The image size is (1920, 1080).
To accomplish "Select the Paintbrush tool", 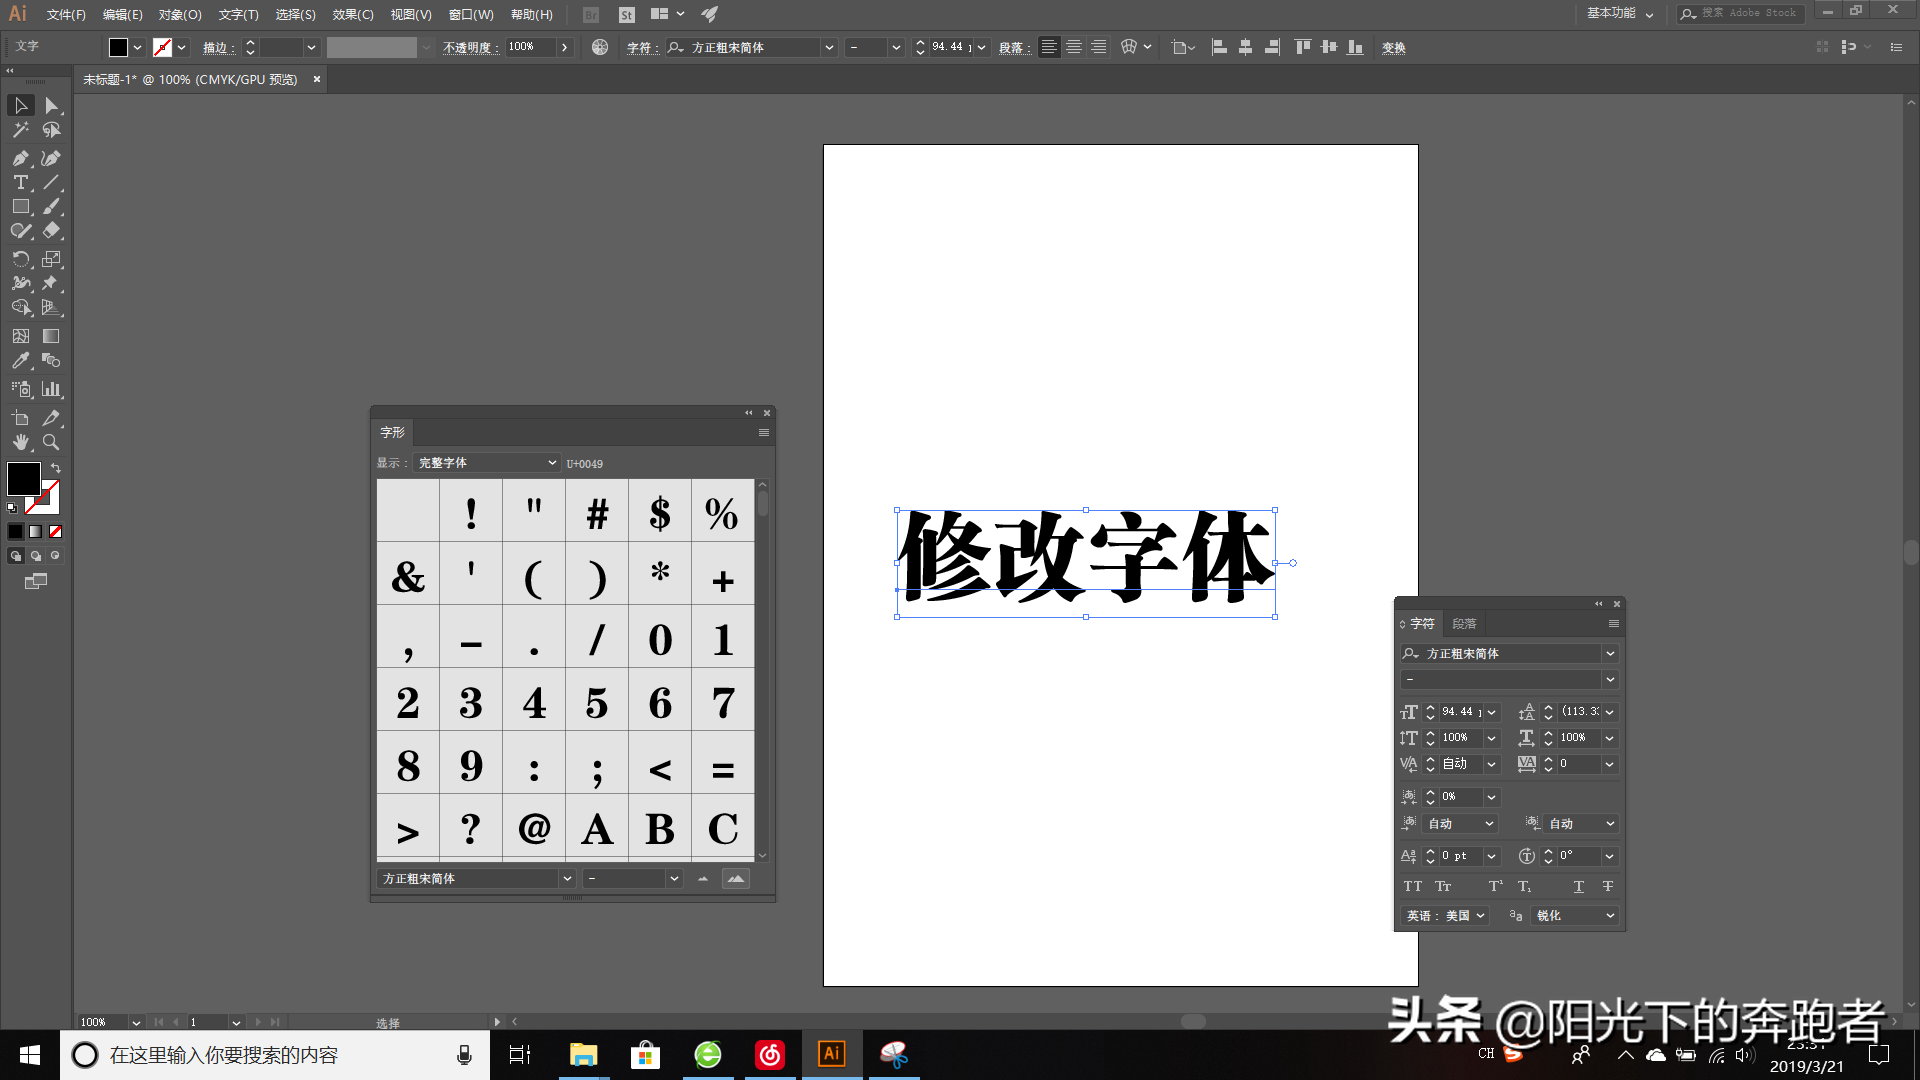I will (51, 206).
